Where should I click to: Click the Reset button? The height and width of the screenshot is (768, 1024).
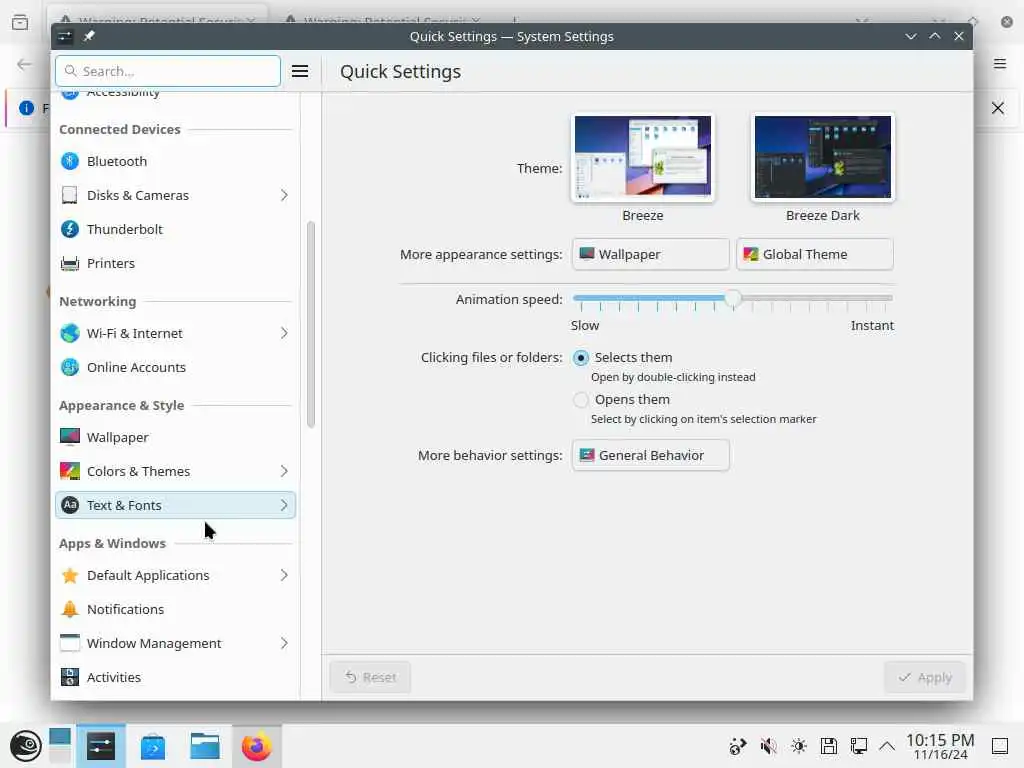370,677
